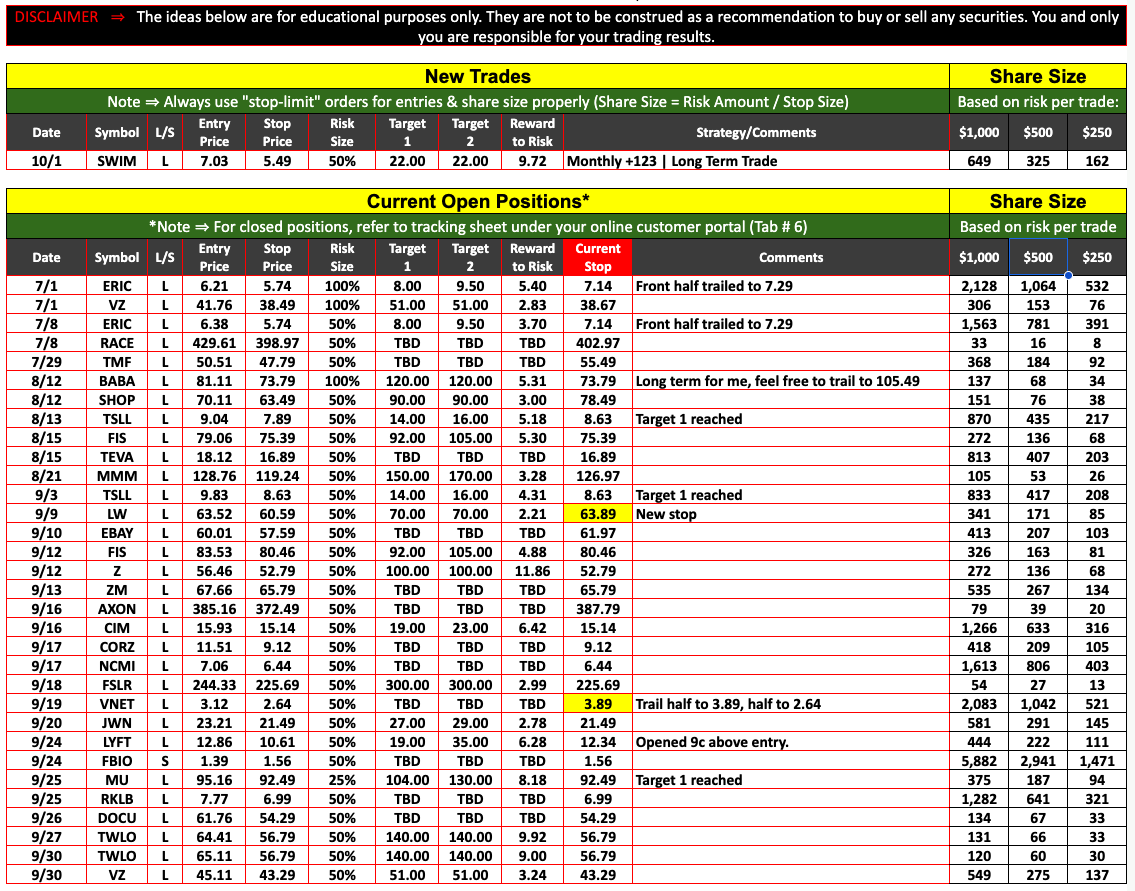Viewport: 1135px width, 891px height.
Task: Select the AXON symbol cell
Action: coord(117,609)
